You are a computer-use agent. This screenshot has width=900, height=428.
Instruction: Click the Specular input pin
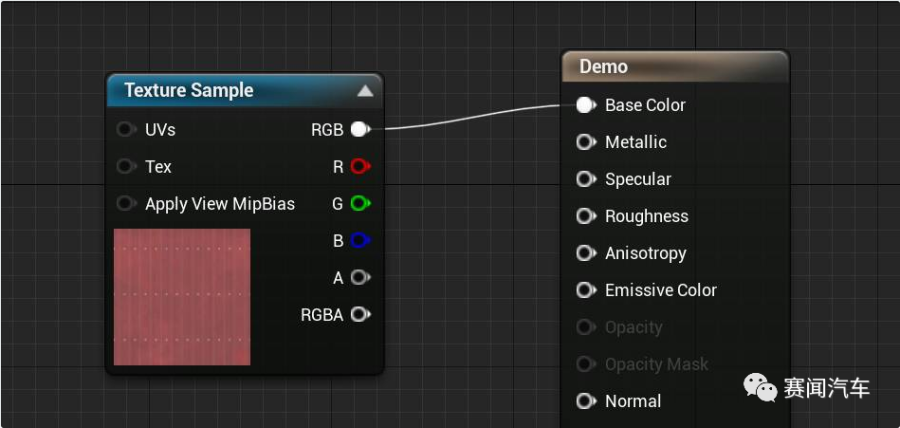[x=586, y=179]
